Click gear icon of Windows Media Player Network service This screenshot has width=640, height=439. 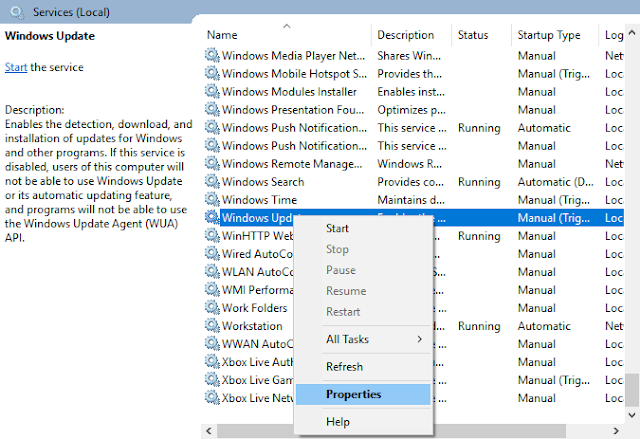coord(212,55)
